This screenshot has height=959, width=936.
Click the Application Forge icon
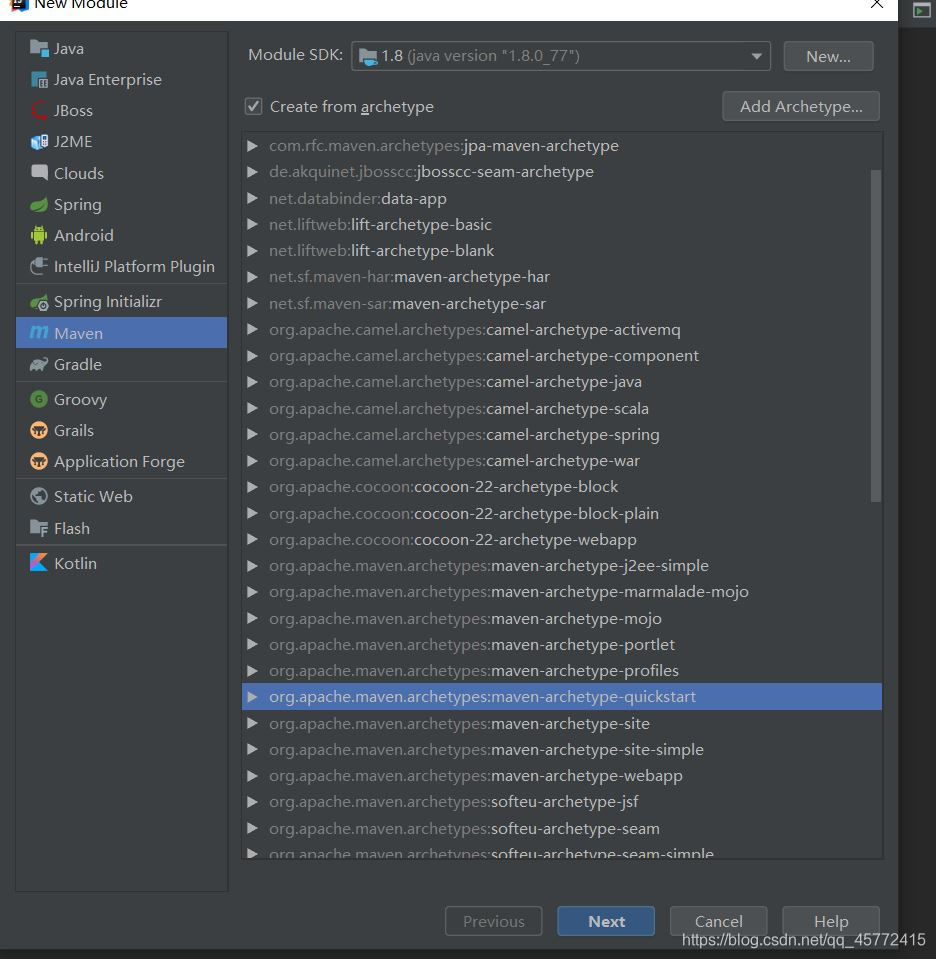[39, 461]
